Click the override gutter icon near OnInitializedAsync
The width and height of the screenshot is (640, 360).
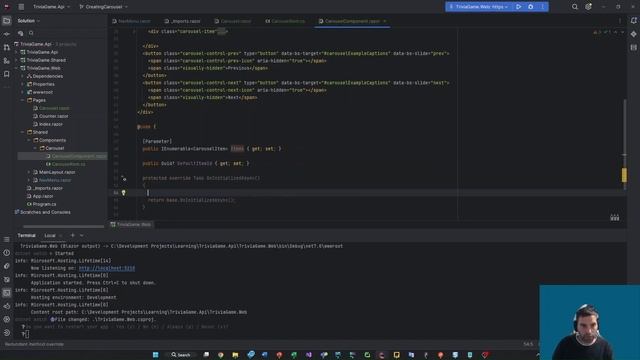click(x=124, y=178)
